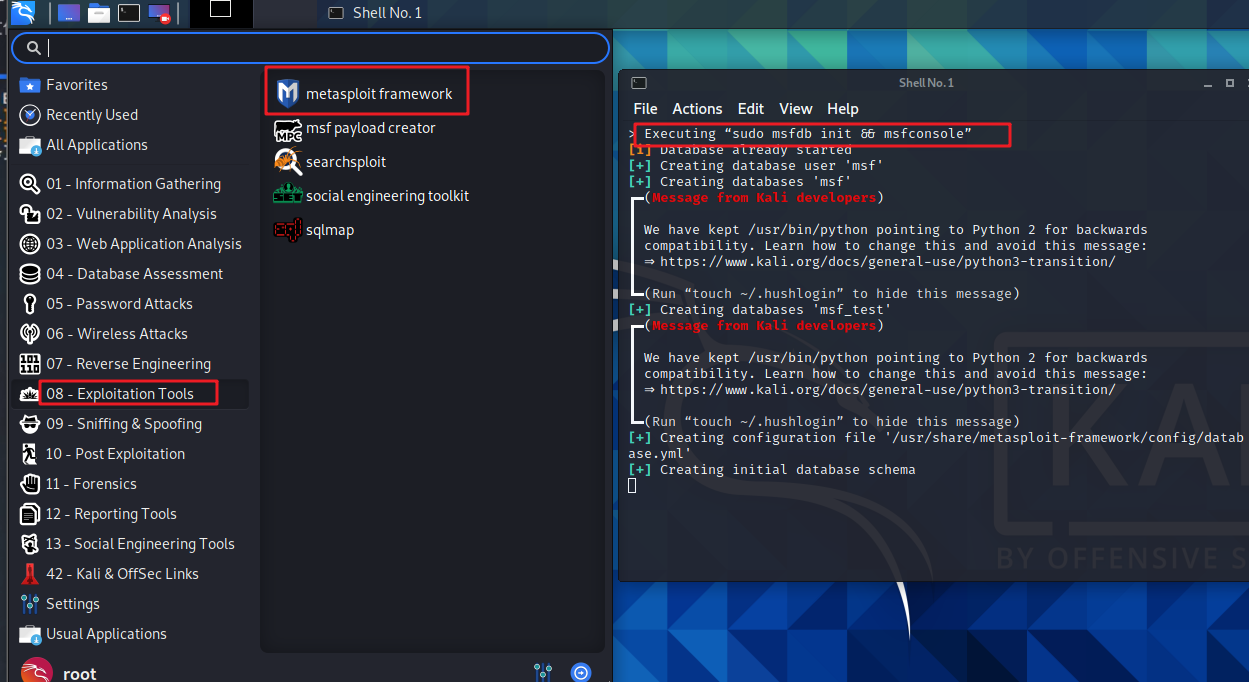This screenshot has width=1249, height=682.
Task: Switch to Shell No. 1 taskbar button
Action: click(375, 13)
